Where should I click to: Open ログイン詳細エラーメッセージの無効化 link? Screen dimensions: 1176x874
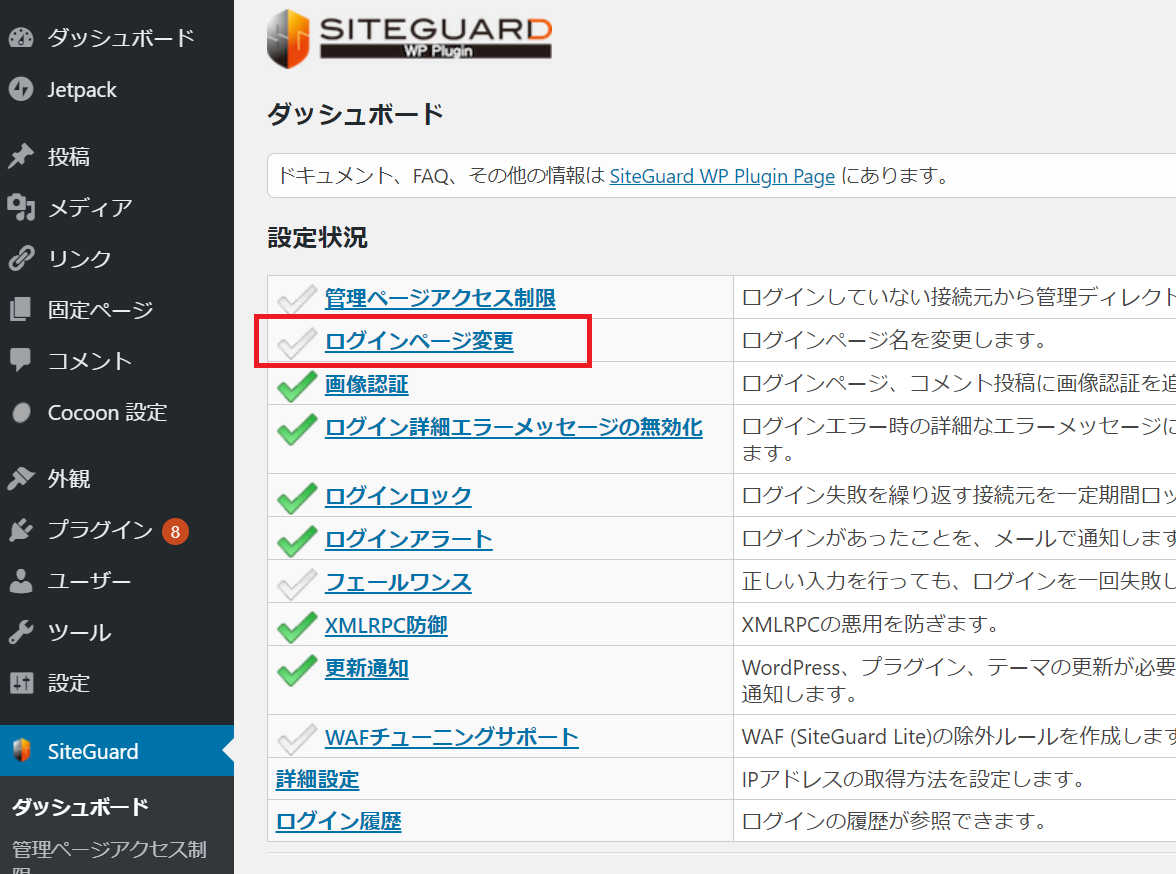[514, 427]
